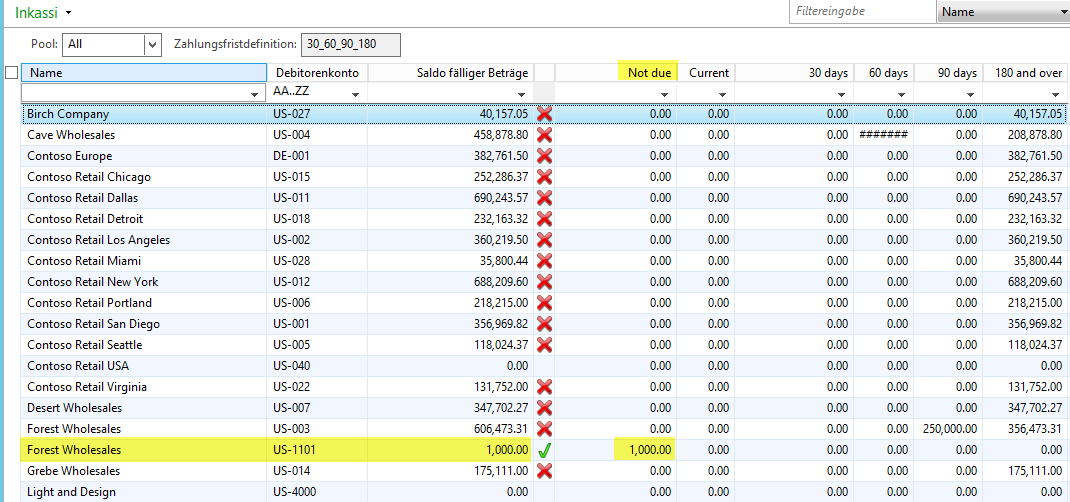This screenshot has width=1070, height=502.
Task: Click the 180 and over column header
Action: click(1026, 73)
